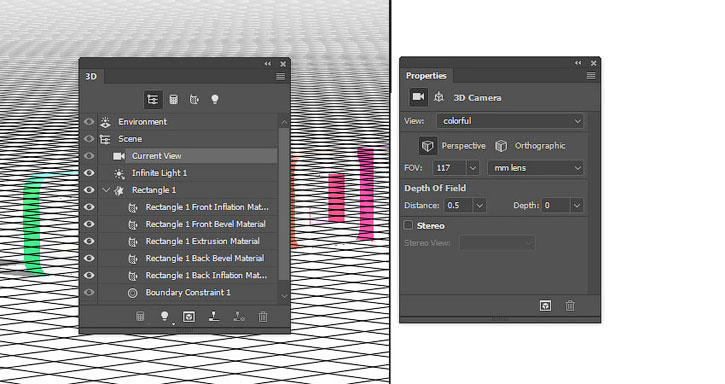Filter 3D panel by lights
This screenshot has width=725, height=384.
pyautogui.click(x=215, y=99)
